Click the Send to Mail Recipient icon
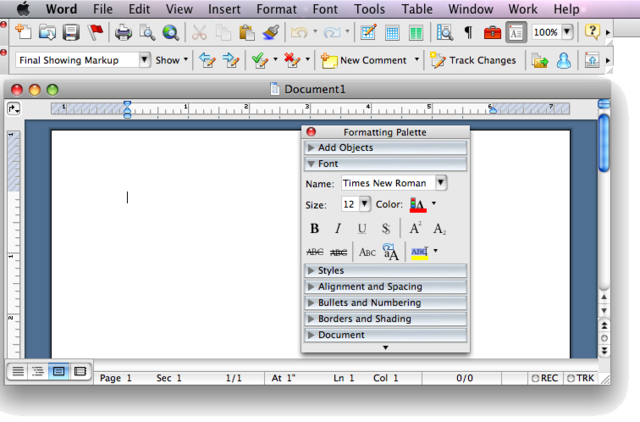This screenshot has height=422, width=640. point(540,61)
